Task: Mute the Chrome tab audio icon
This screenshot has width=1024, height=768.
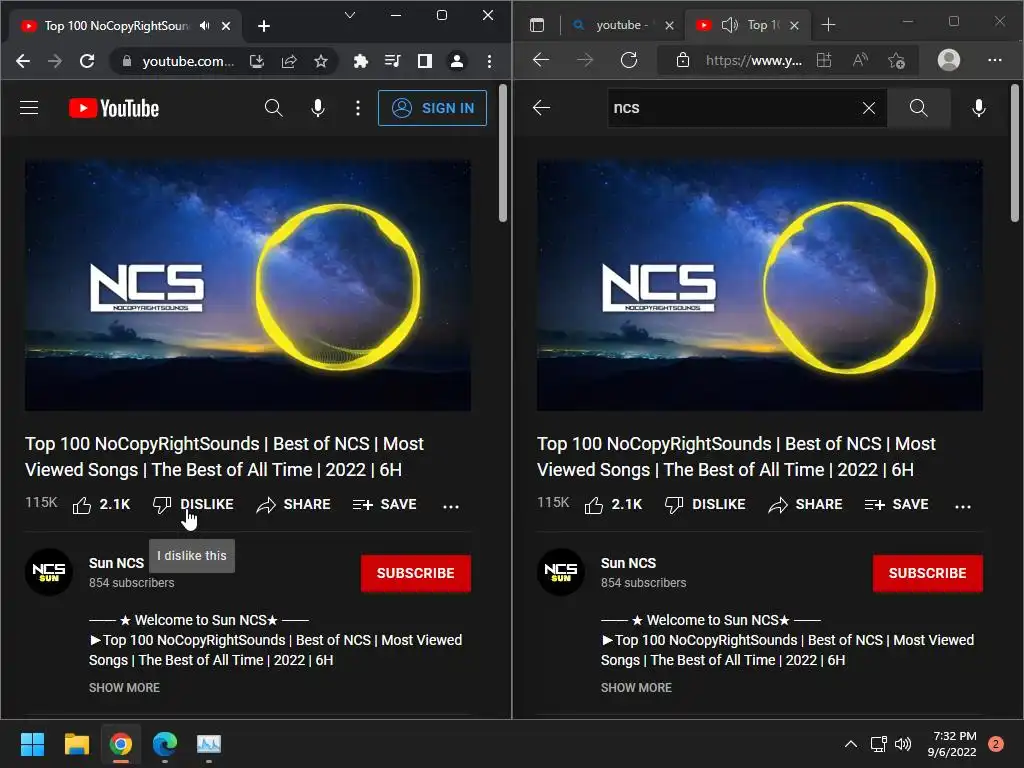Action: 205,25
